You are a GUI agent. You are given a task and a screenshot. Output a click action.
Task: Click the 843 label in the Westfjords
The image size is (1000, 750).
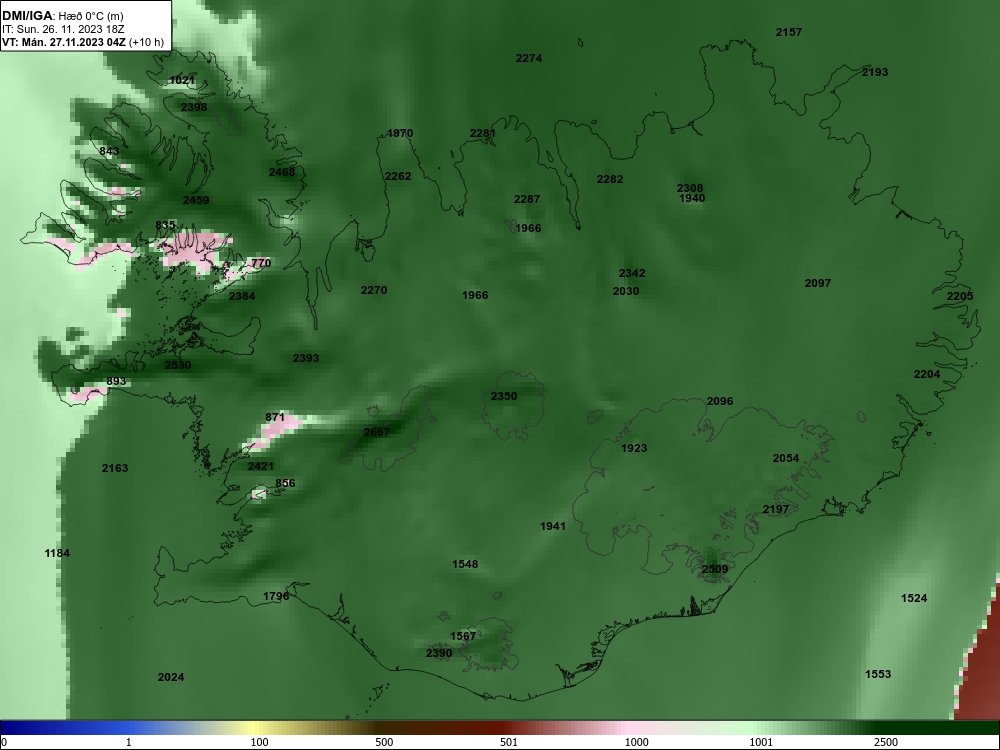pyautogui.click(x=109, y=151)
